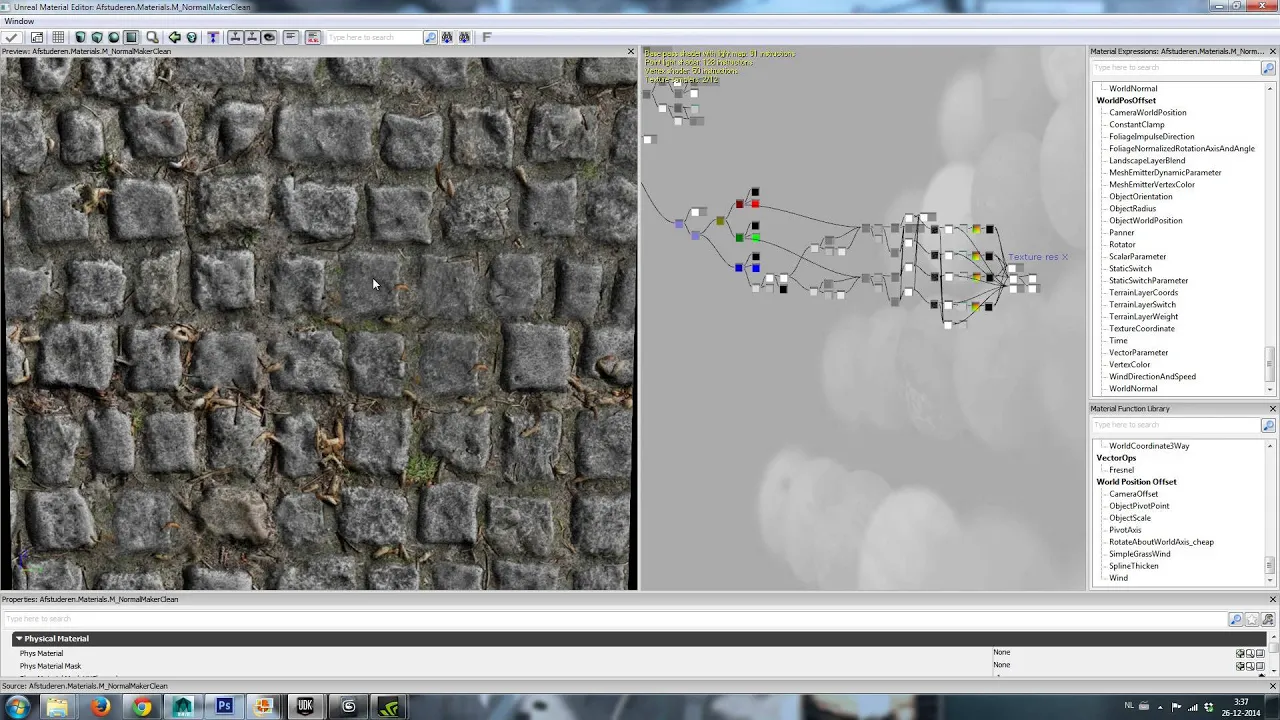The height and width of the screenshot is (720, 1280).
Task: Select CameraWorldPosition expression
Action: click(x=1148, y=112)
